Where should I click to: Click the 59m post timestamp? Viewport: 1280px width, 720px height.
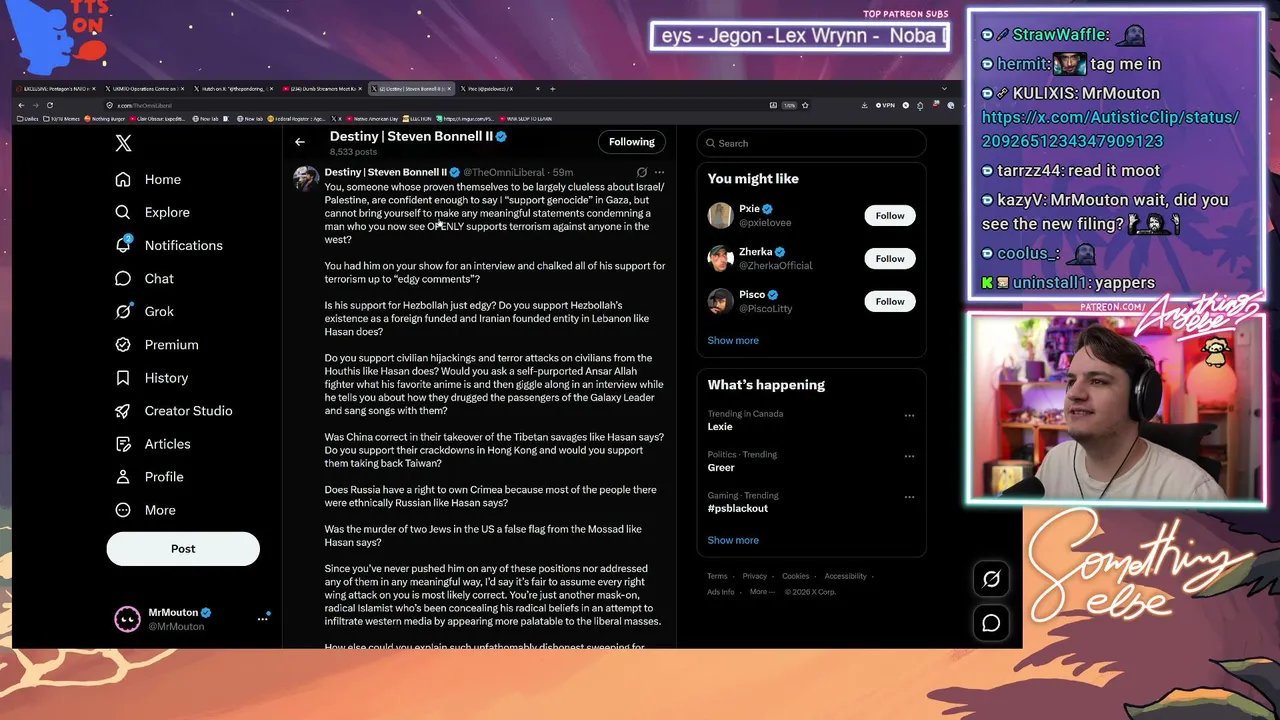(x=563, y=172)
